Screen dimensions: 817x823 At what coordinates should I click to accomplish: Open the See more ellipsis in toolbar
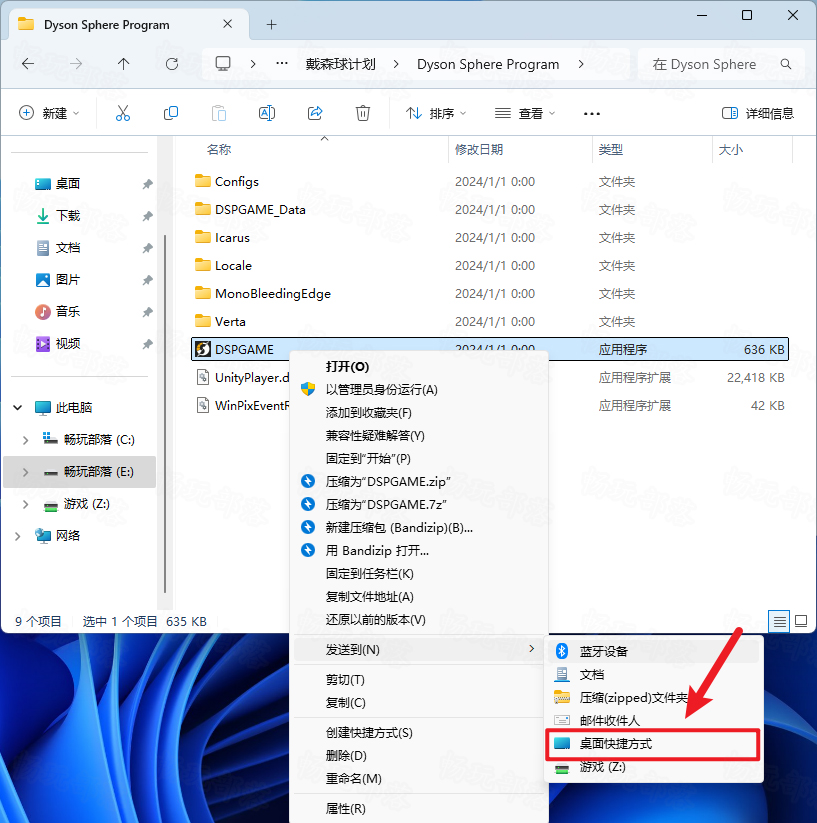tap(592, 114)
